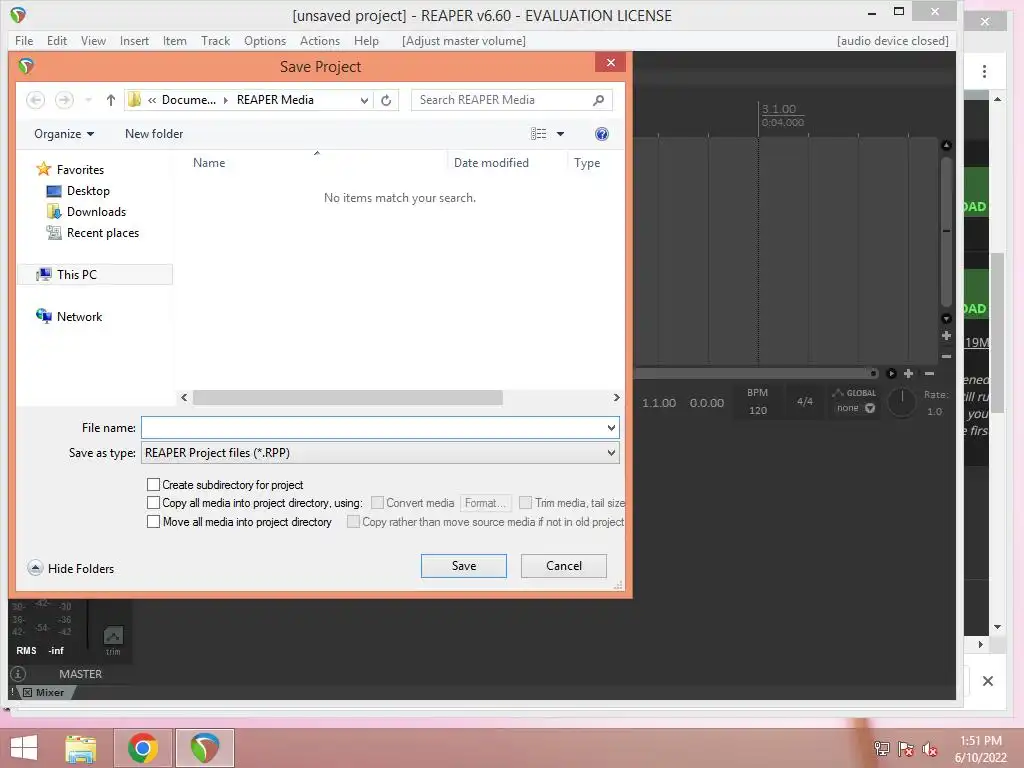Click the audio device closed status
This screenshot has height=768, width=1024.
[893, 40]
